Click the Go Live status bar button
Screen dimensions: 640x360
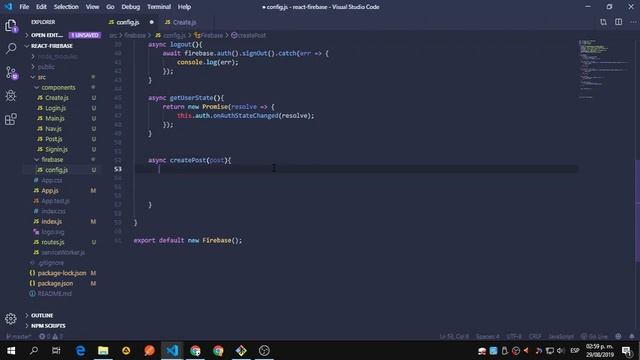(x=594, y=336)
